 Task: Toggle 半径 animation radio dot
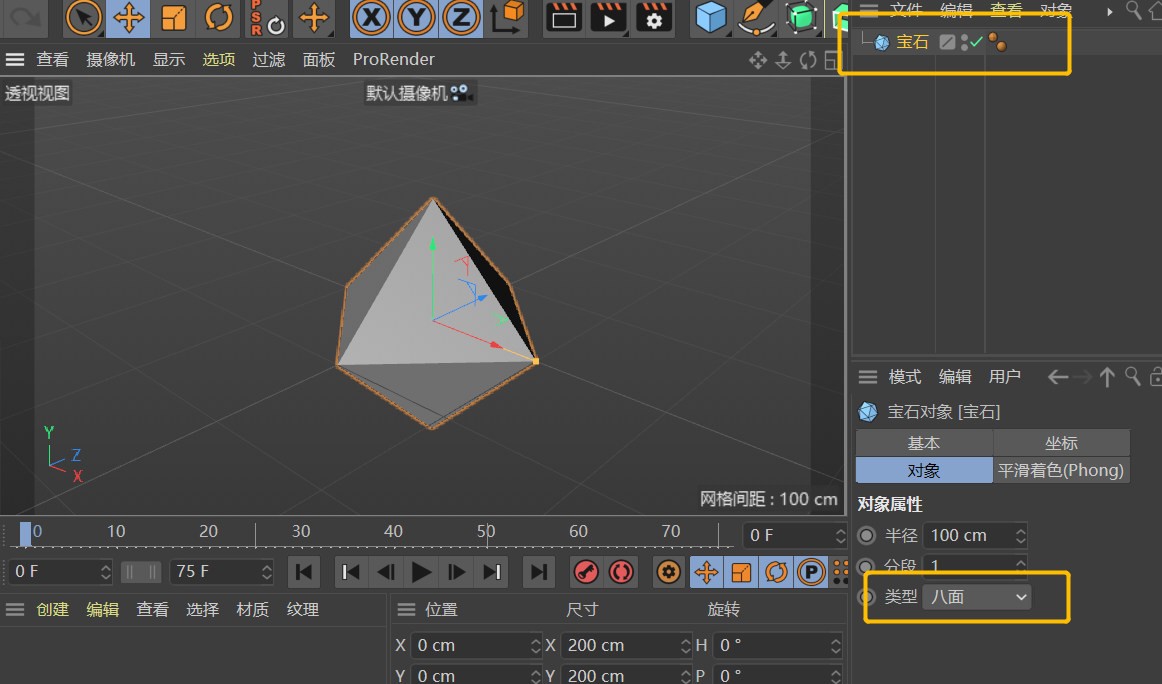(866, 535)
